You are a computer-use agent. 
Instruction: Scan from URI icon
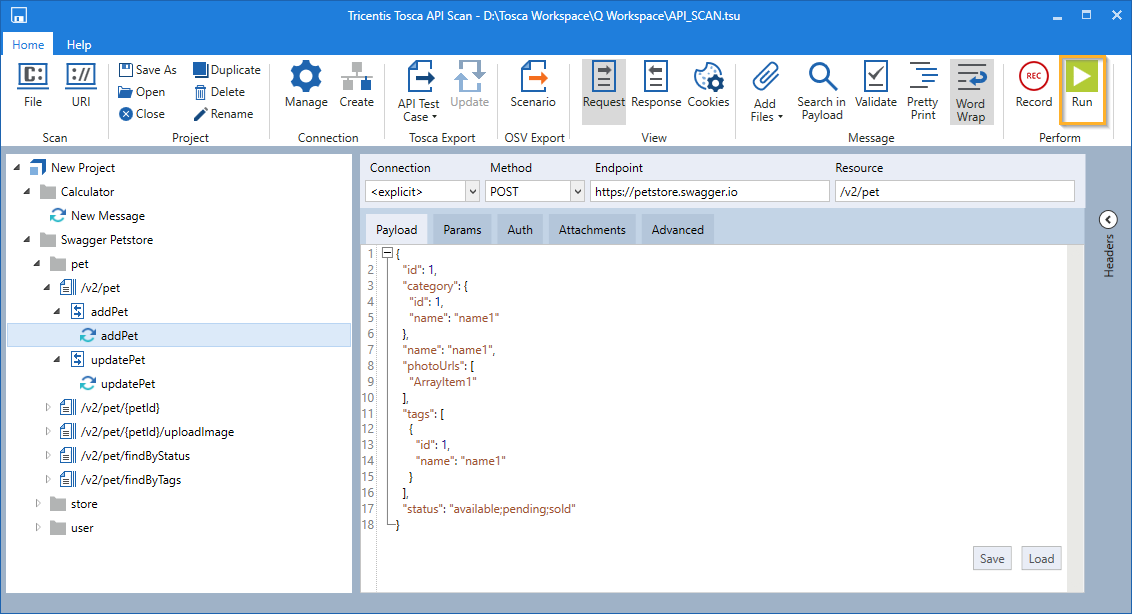point(81,86)
